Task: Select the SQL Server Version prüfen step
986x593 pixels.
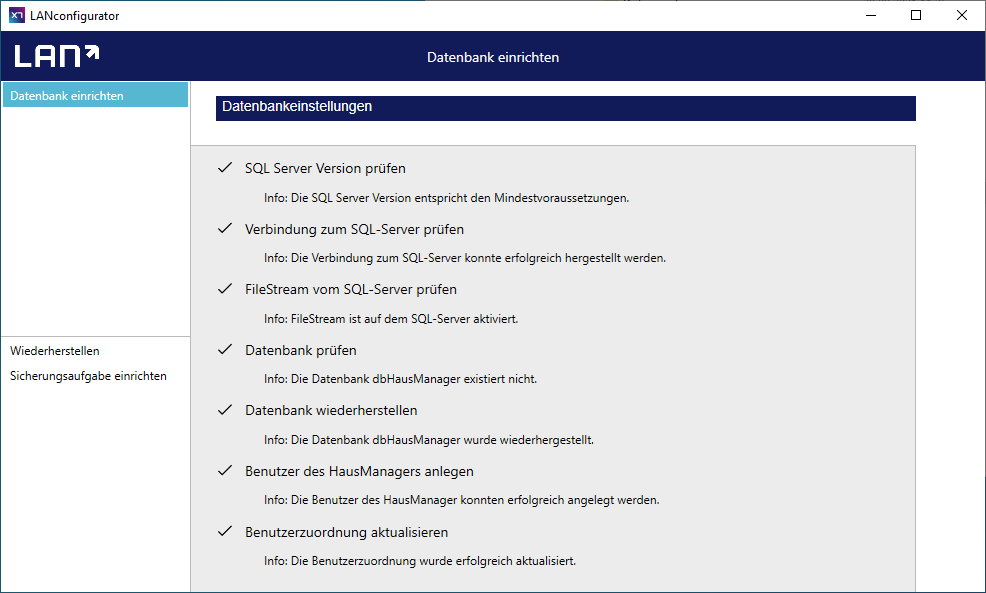Action: tap(325, 168)
